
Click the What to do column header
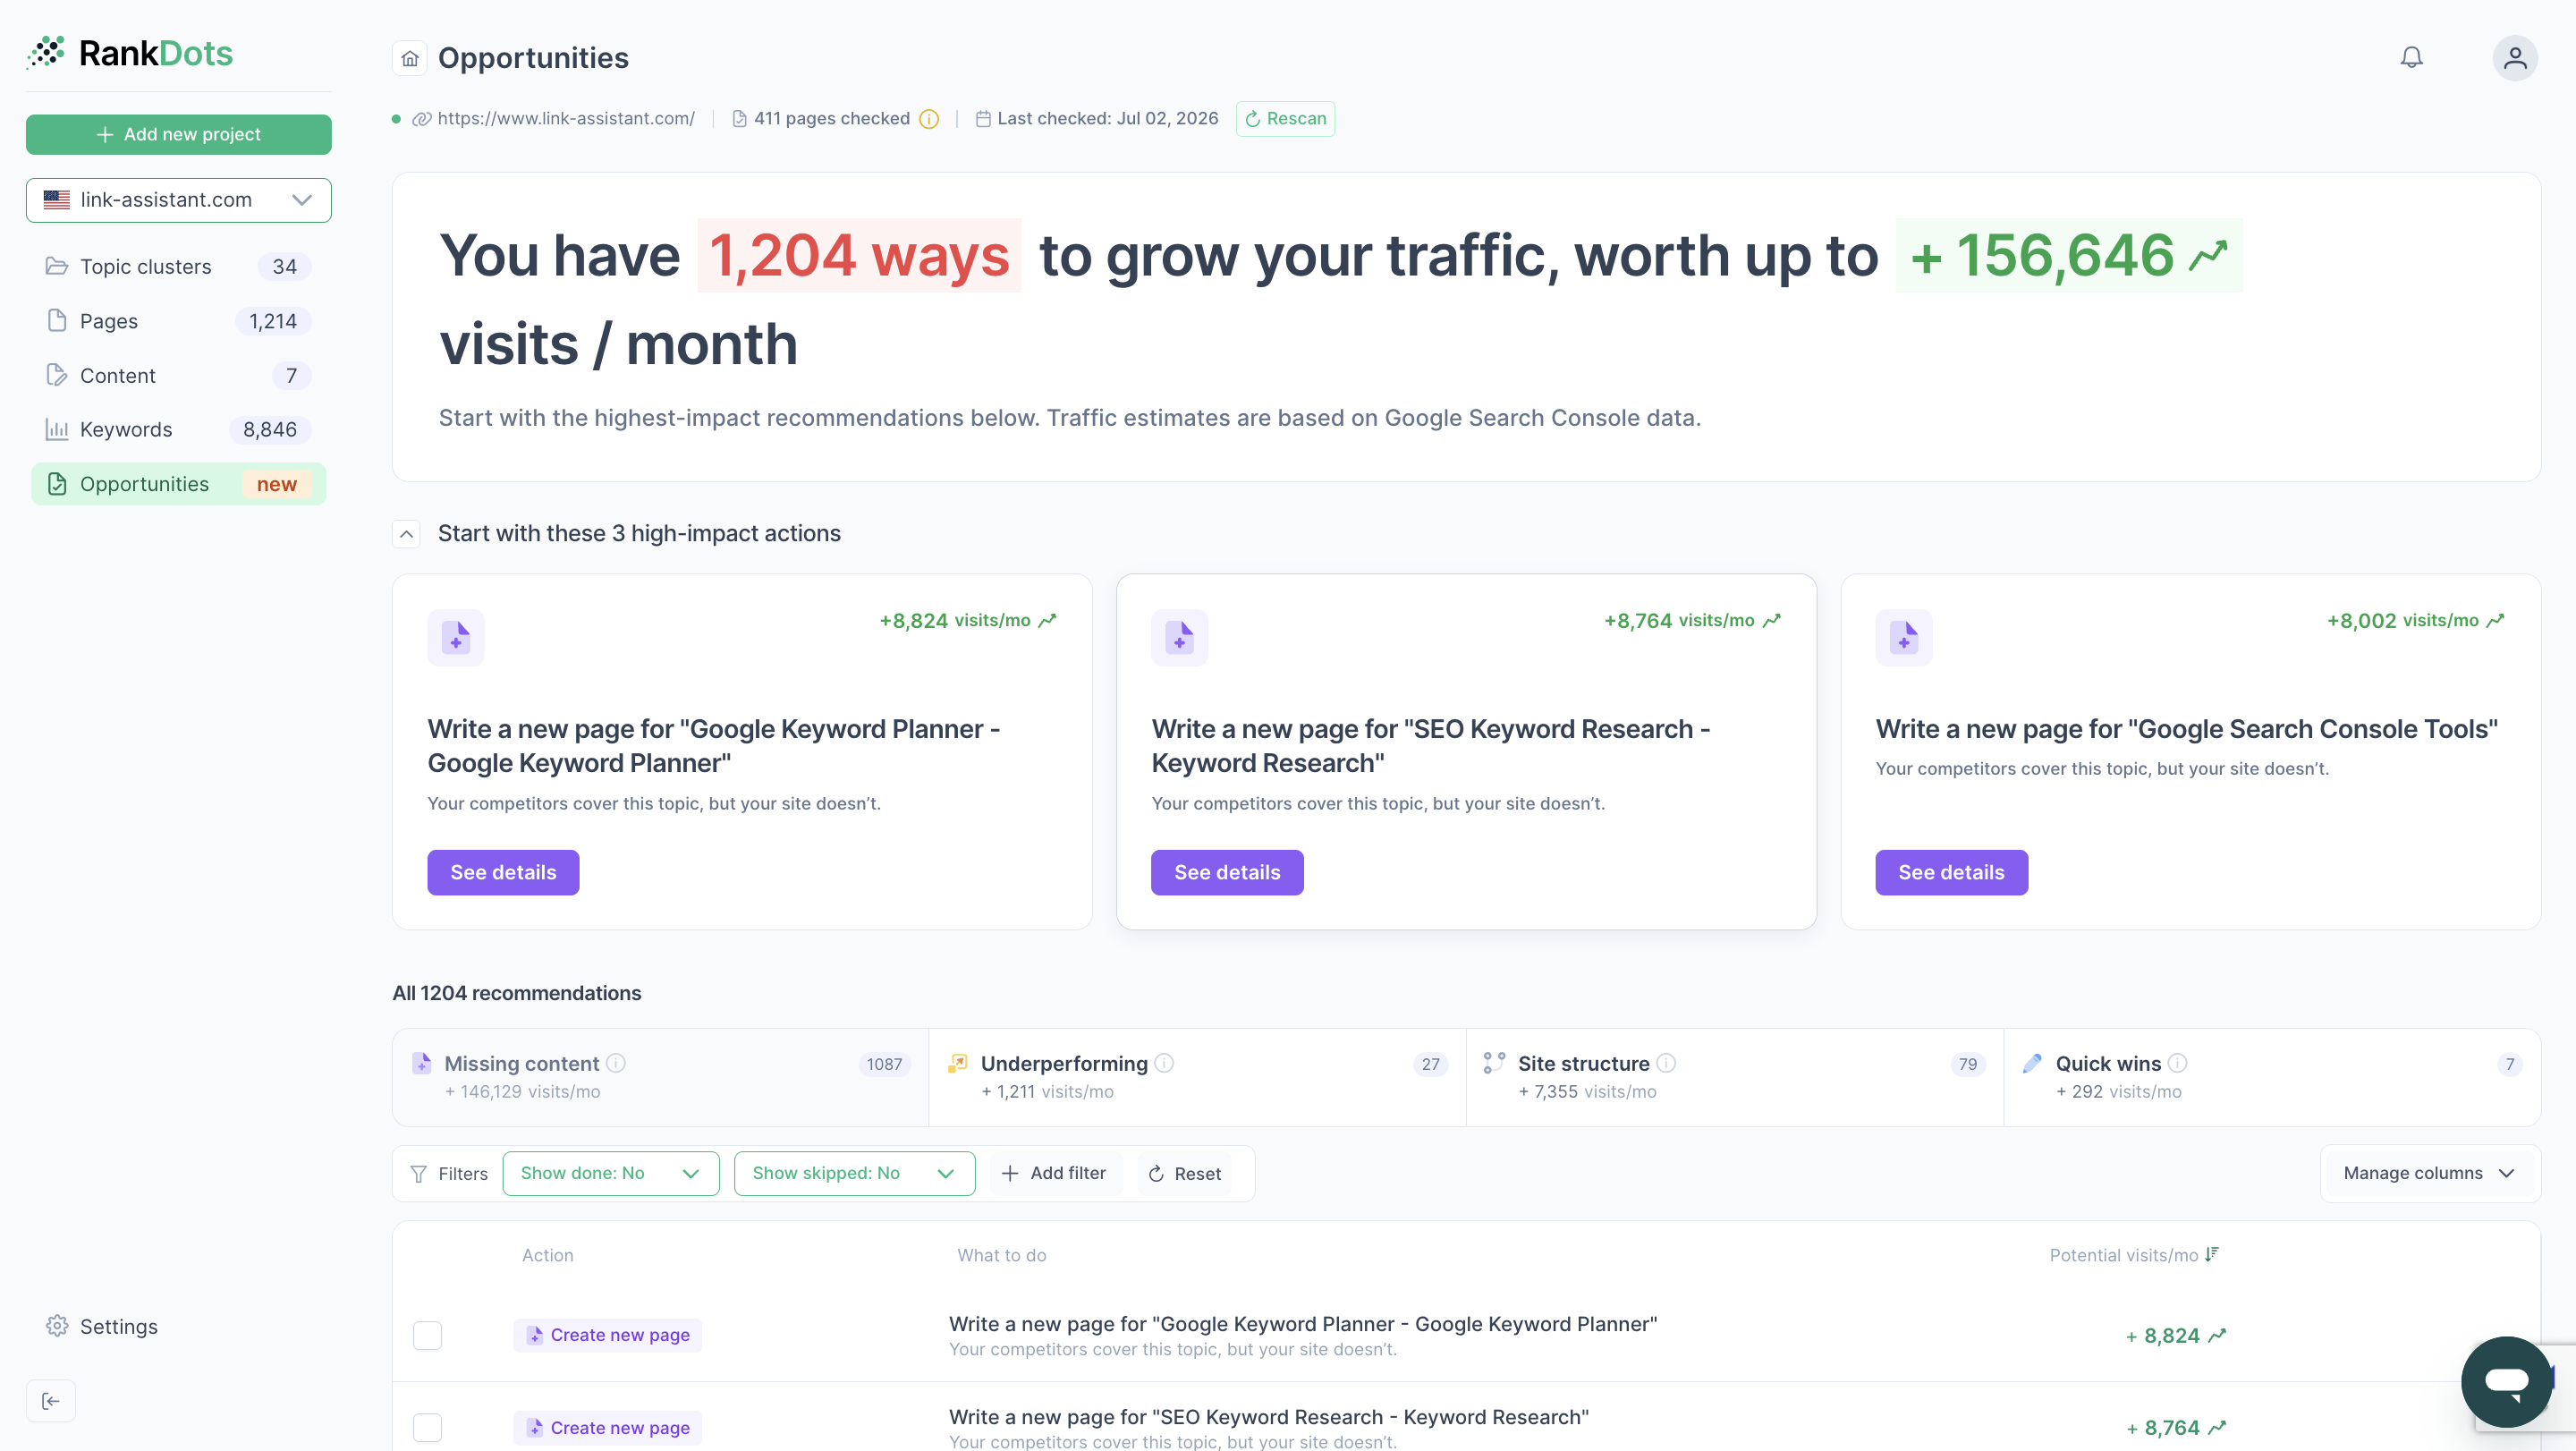pyautogui.click(x=1002, y=1255)
